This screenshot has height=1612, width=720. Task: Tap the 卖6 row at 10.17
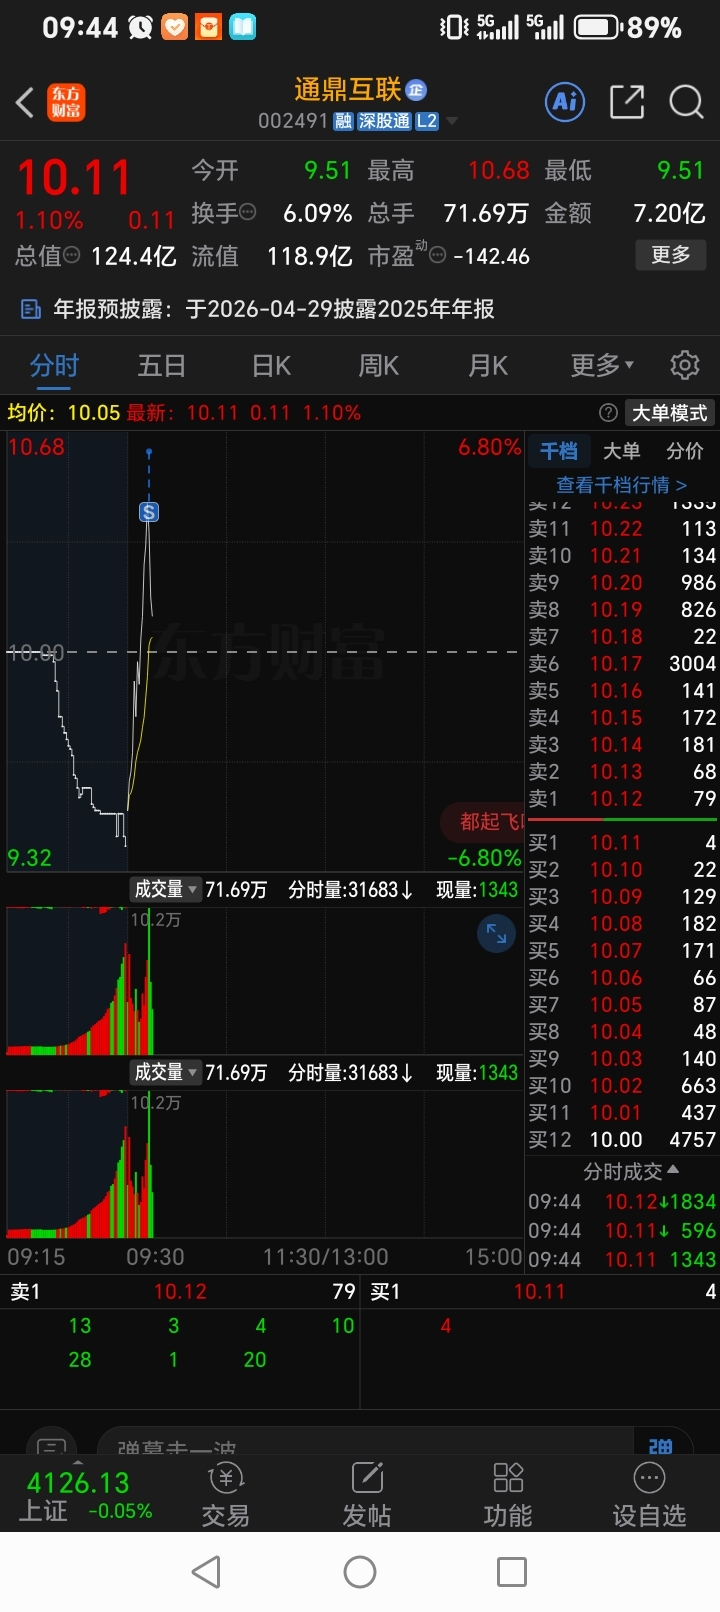pyautogui.click(x=622, y=664)
